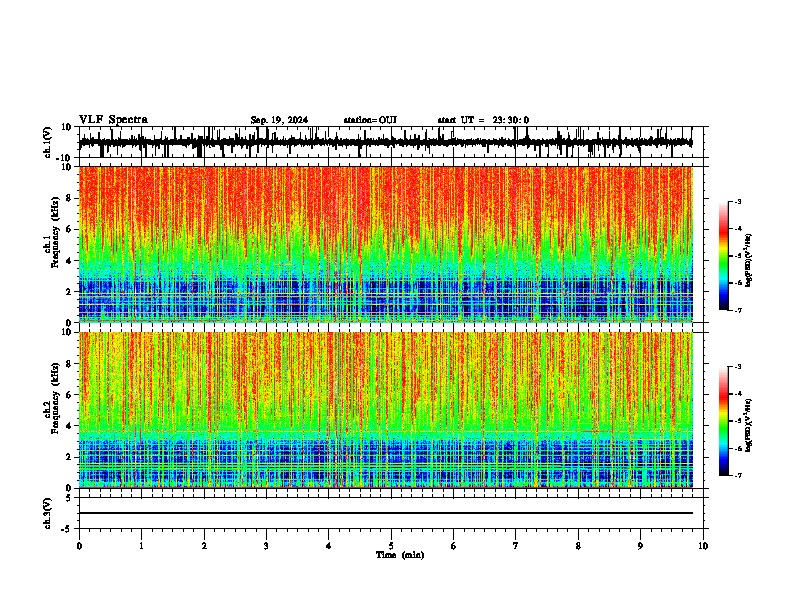Click the "-7" label on ch.1 color bar

coord(737,310)
